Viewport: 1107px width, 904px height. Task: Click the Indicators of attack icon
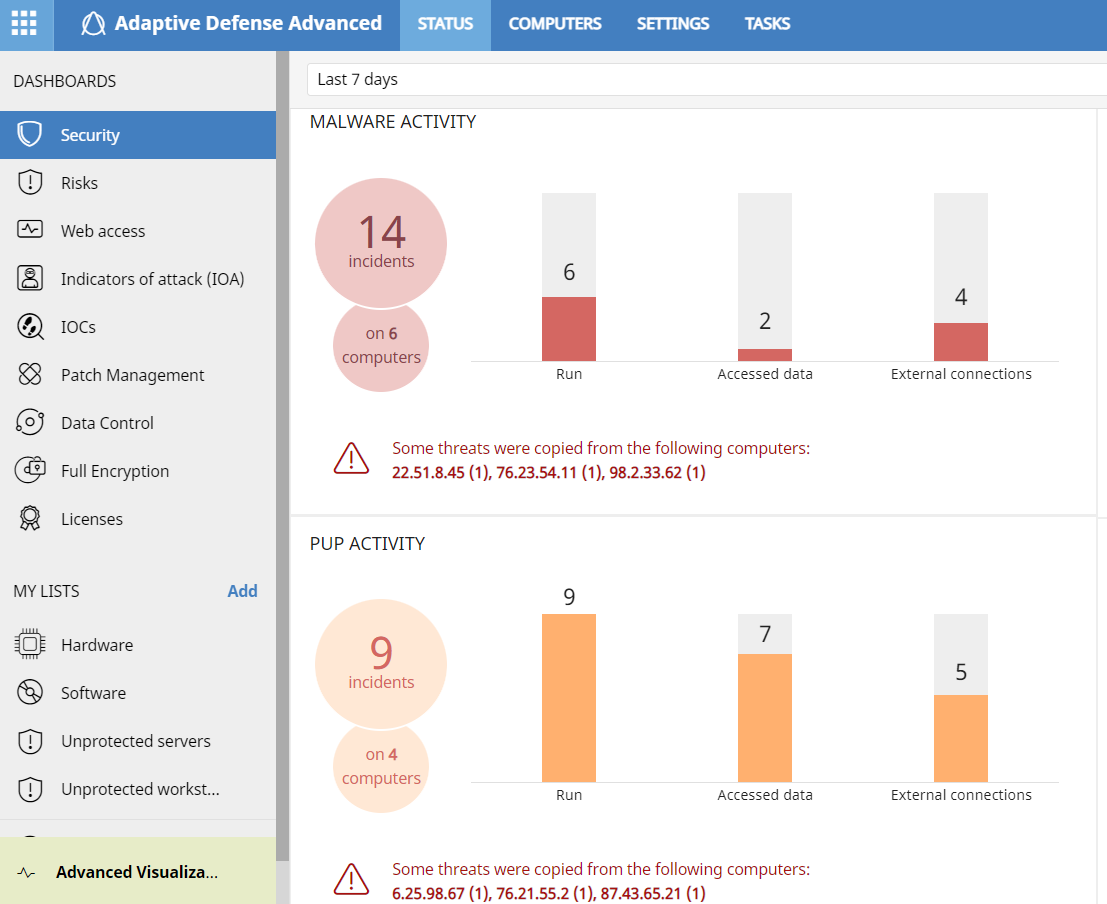coord(30,278)
